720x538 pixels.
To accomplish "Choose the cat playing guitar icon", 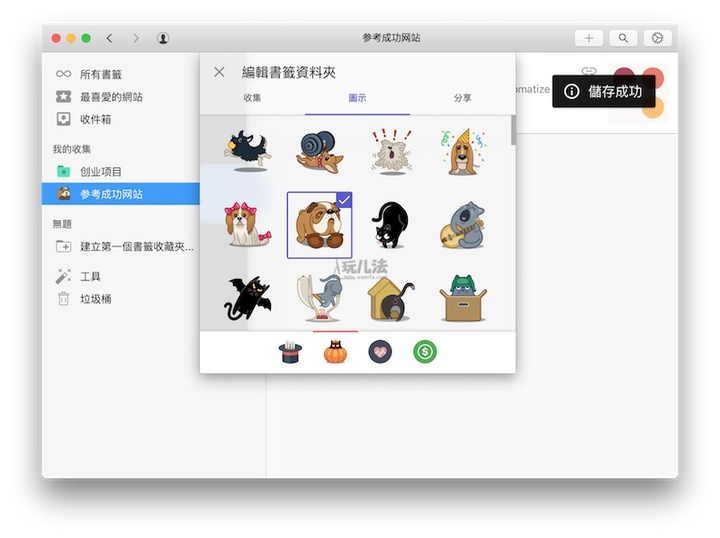I will coord(461,225).
